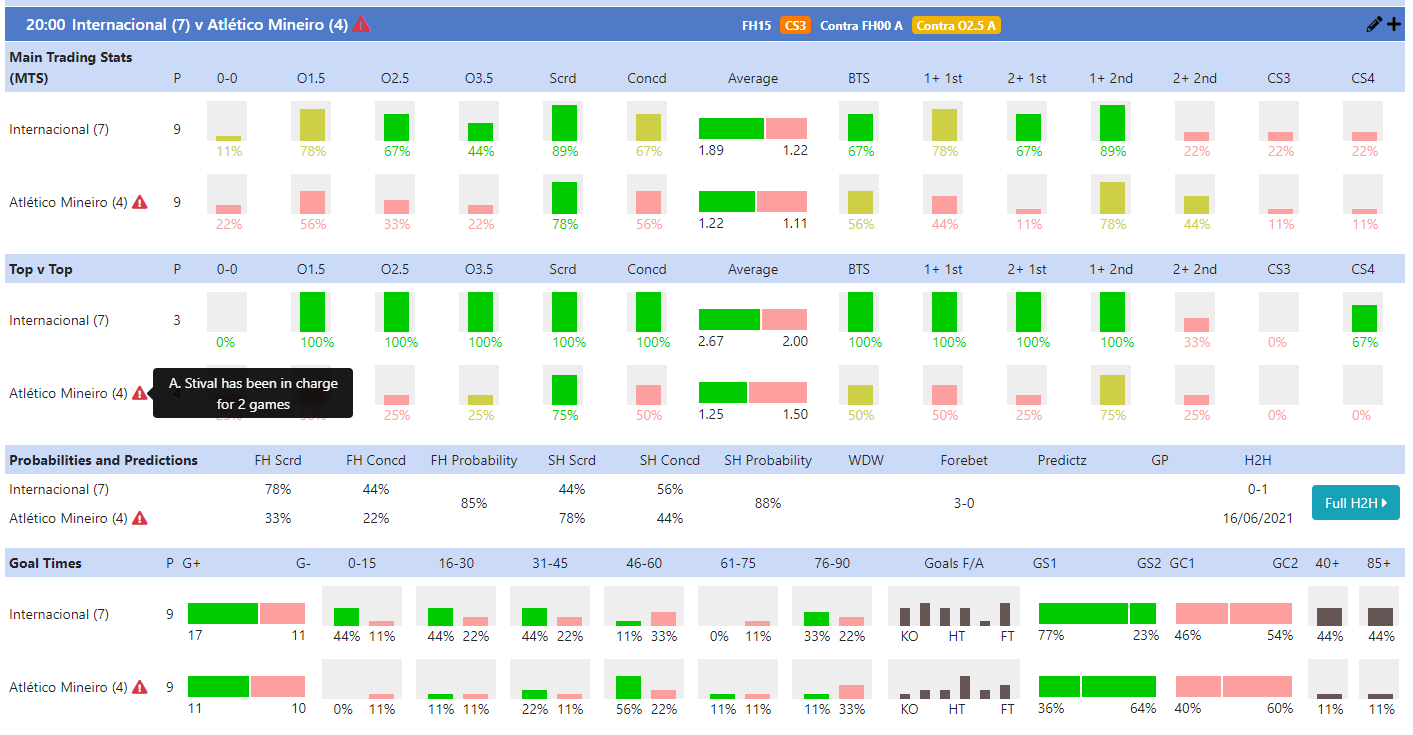Click Atlético Mineiro's warning icon in Probabilities section
1413x735 pixels.
[141, 518]
